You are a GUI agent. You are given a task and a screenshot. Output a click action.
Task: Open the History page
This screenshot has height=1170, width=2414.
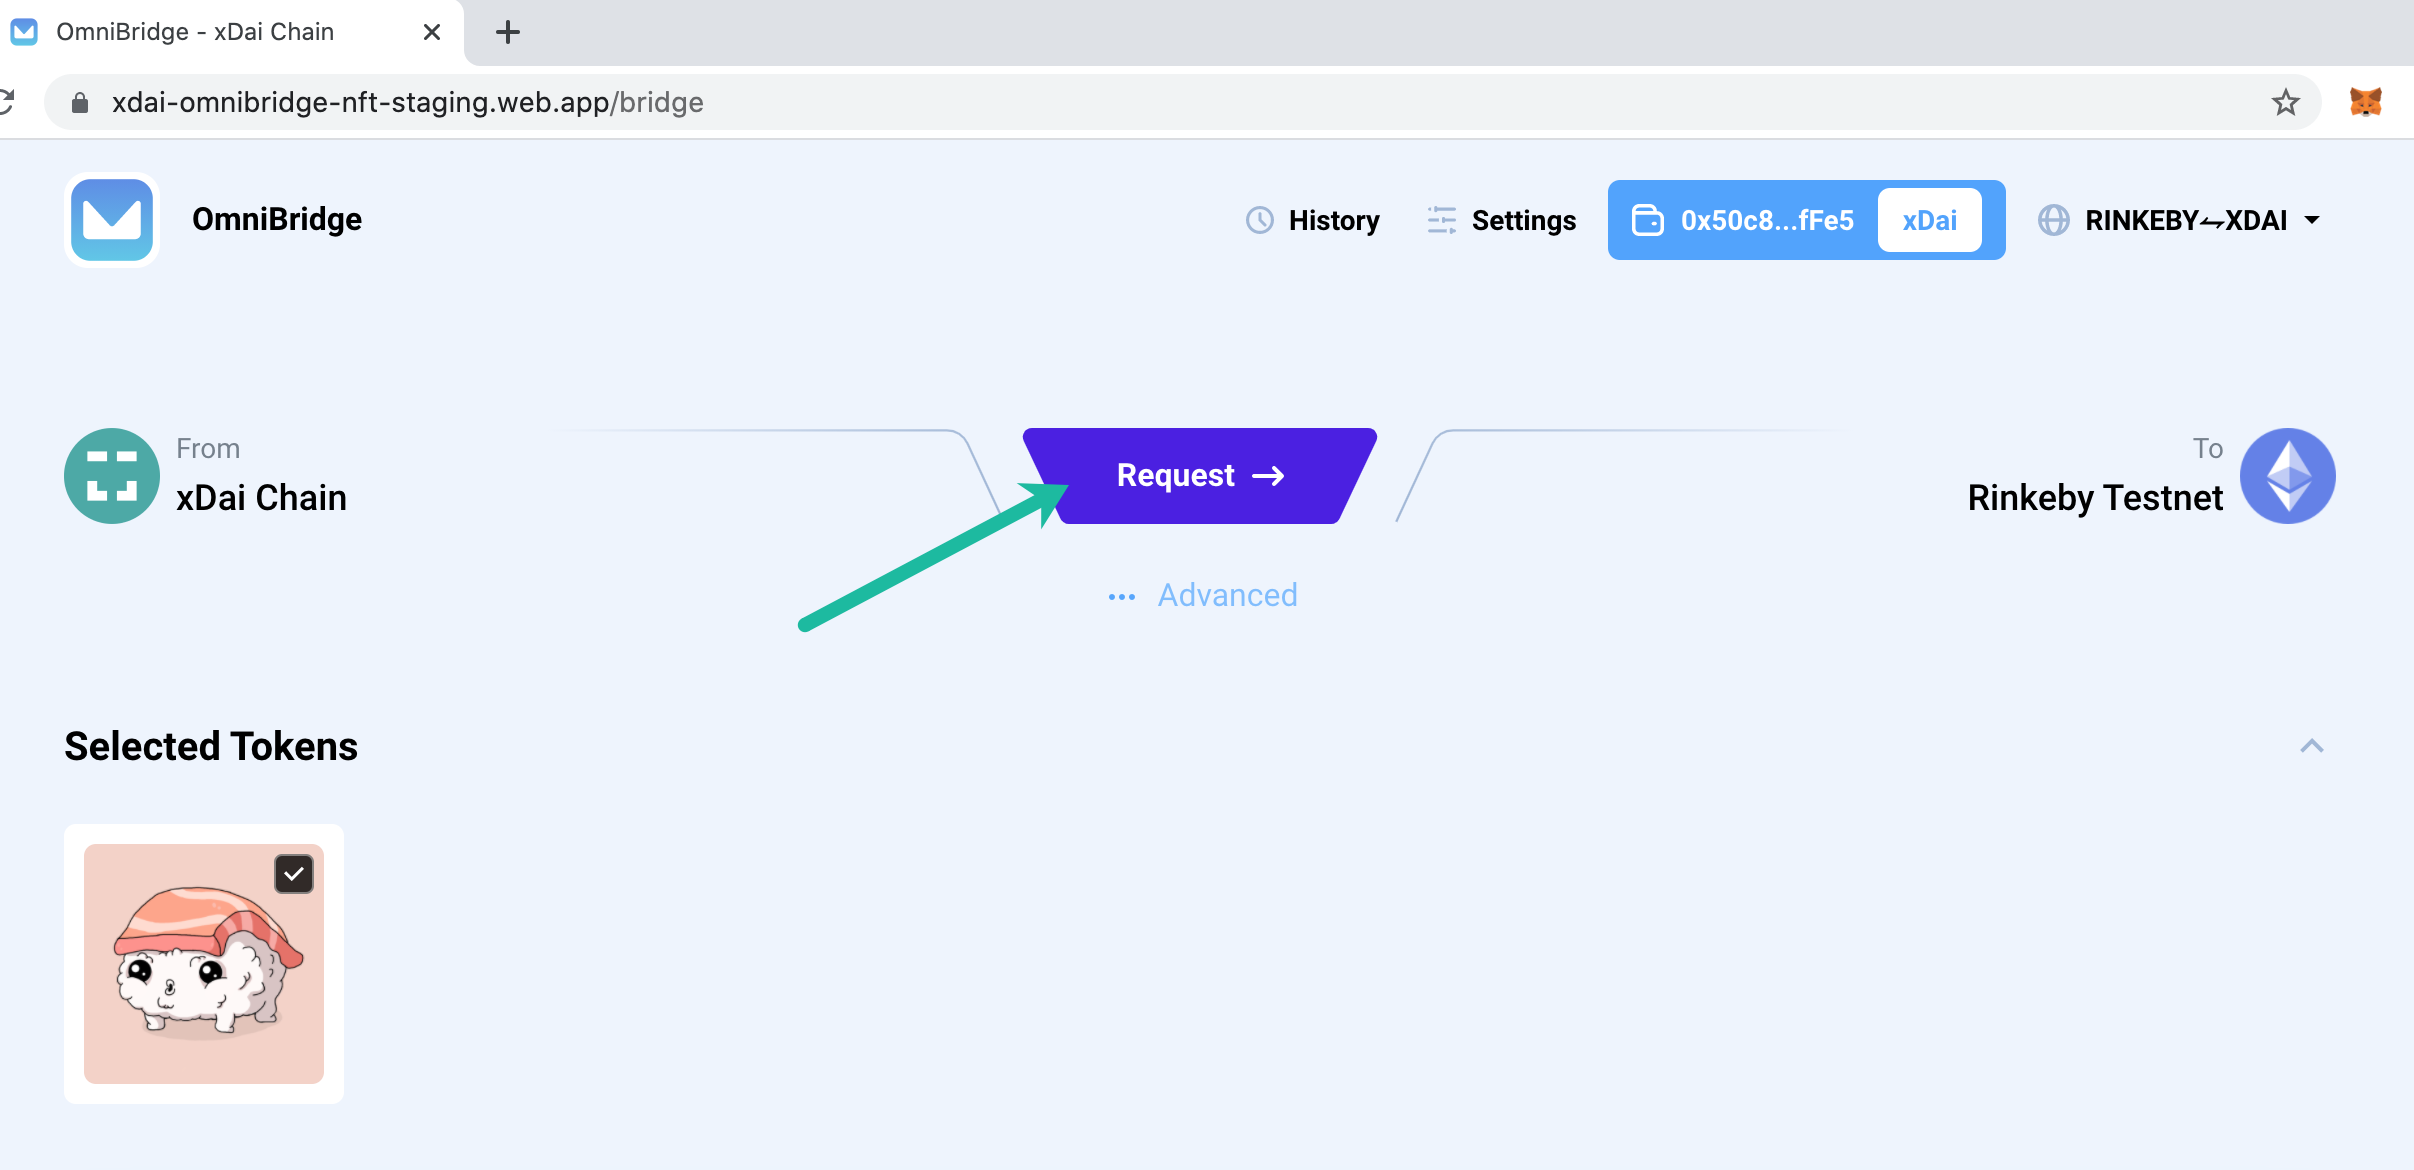pyautogui.click(x=1313, y=220)
